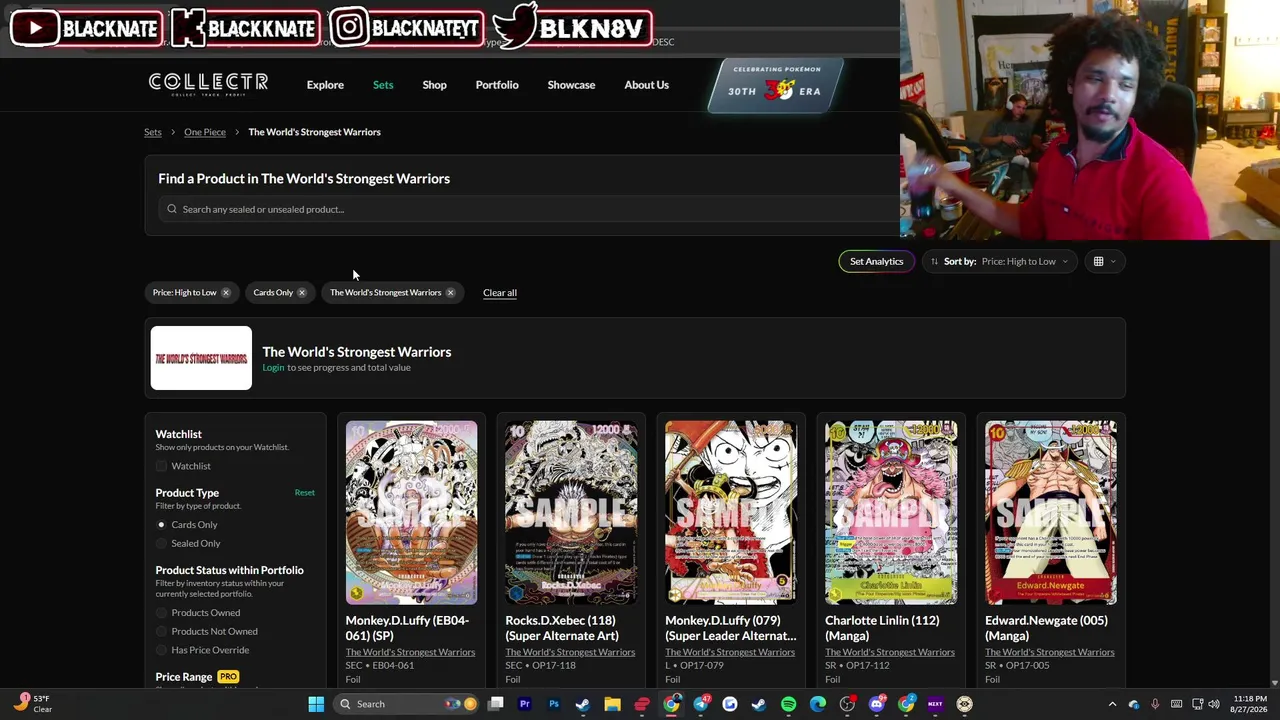Open Discord from the taskbar
This screenshot has width=1280, height=720.
(876, 704)
